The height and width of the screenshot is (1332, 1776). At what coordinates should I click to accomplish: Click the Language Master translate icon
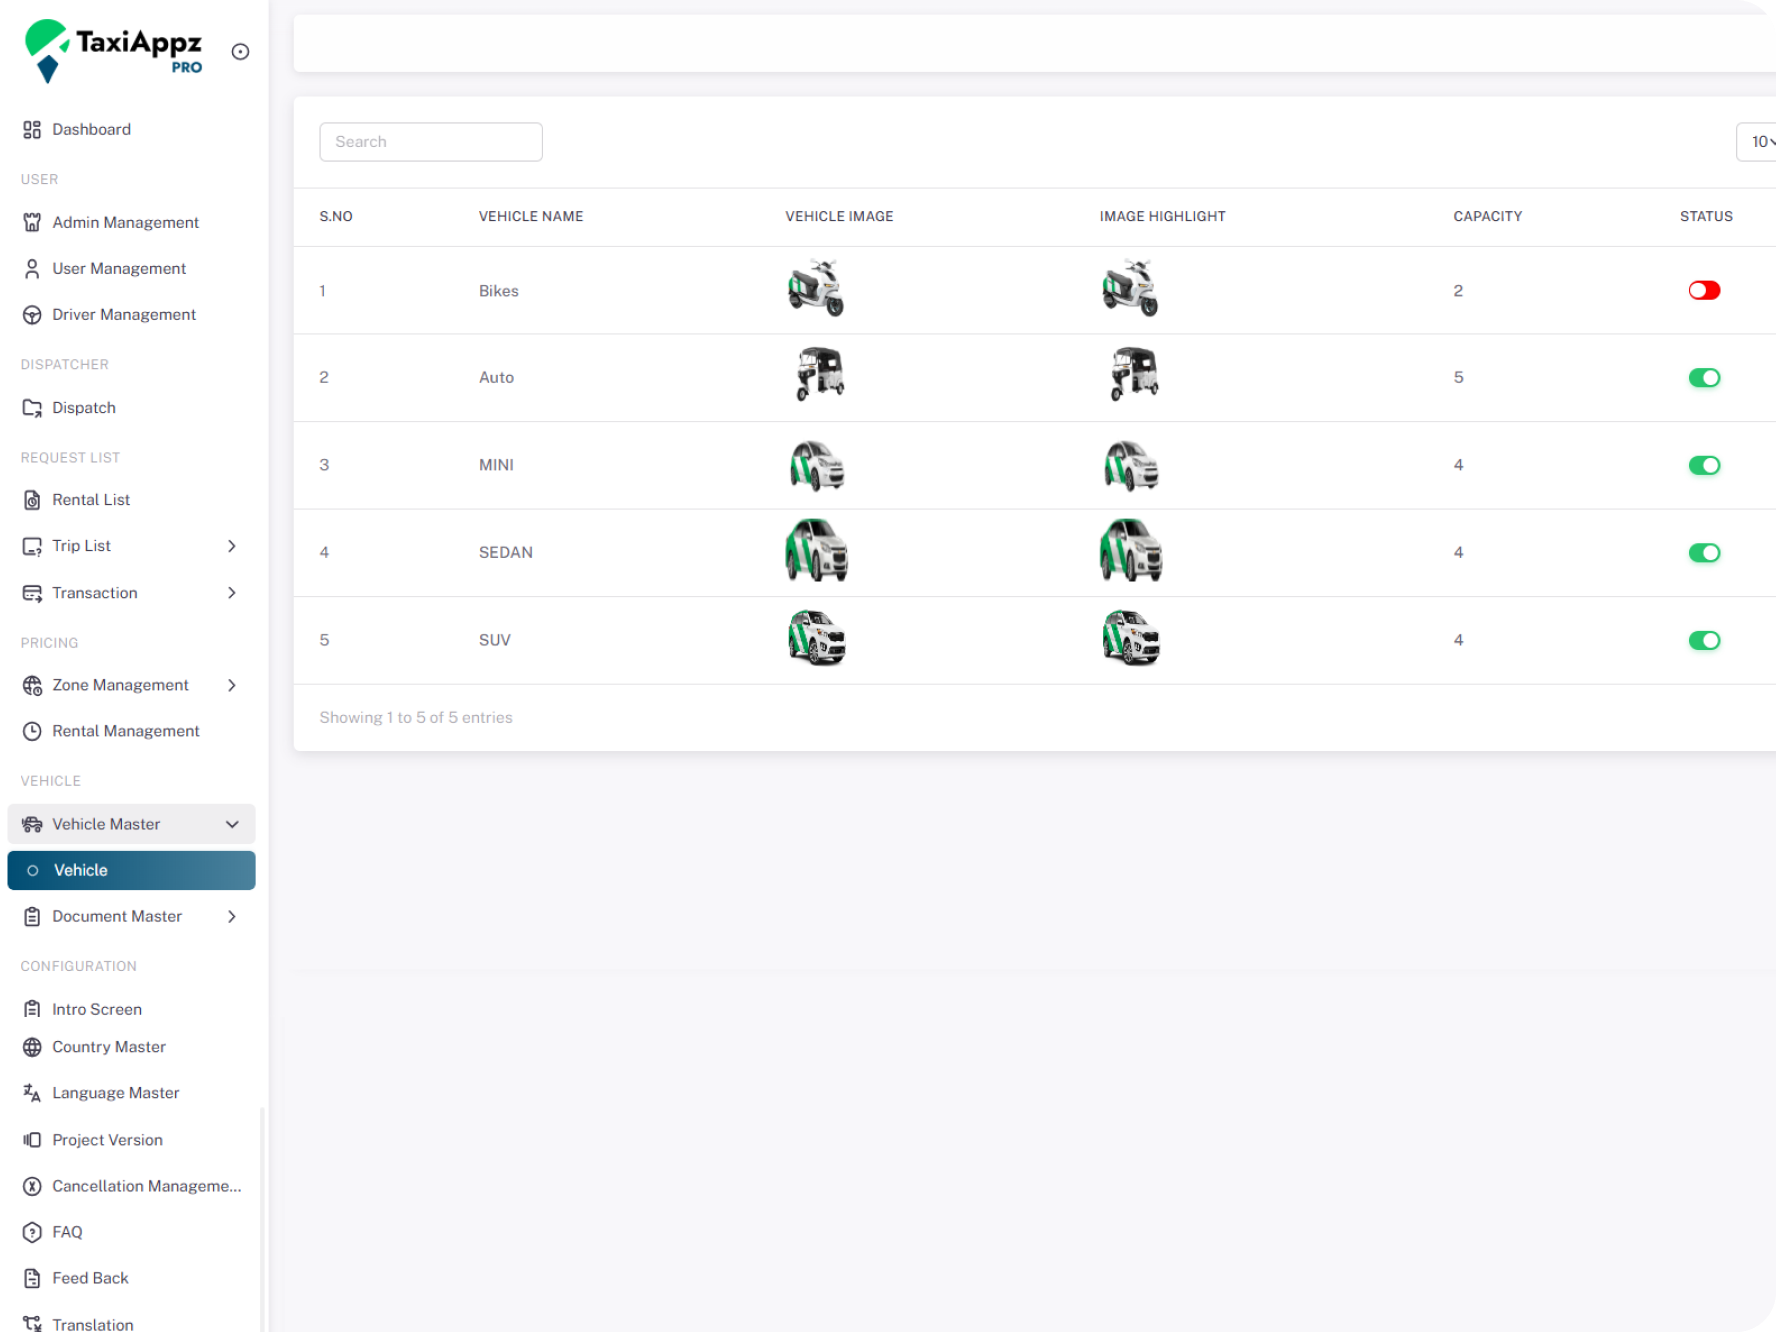point(32,1093)
